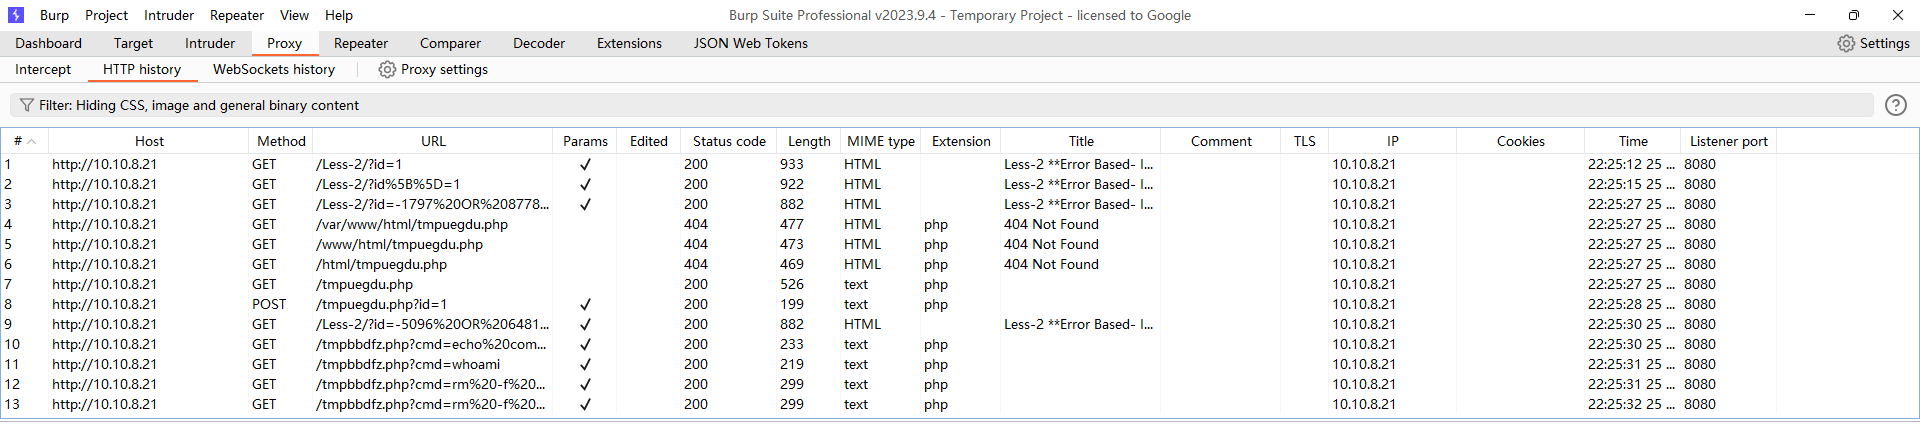1920x424 pixels.
Task: Open the View menu
Action: 294,15
